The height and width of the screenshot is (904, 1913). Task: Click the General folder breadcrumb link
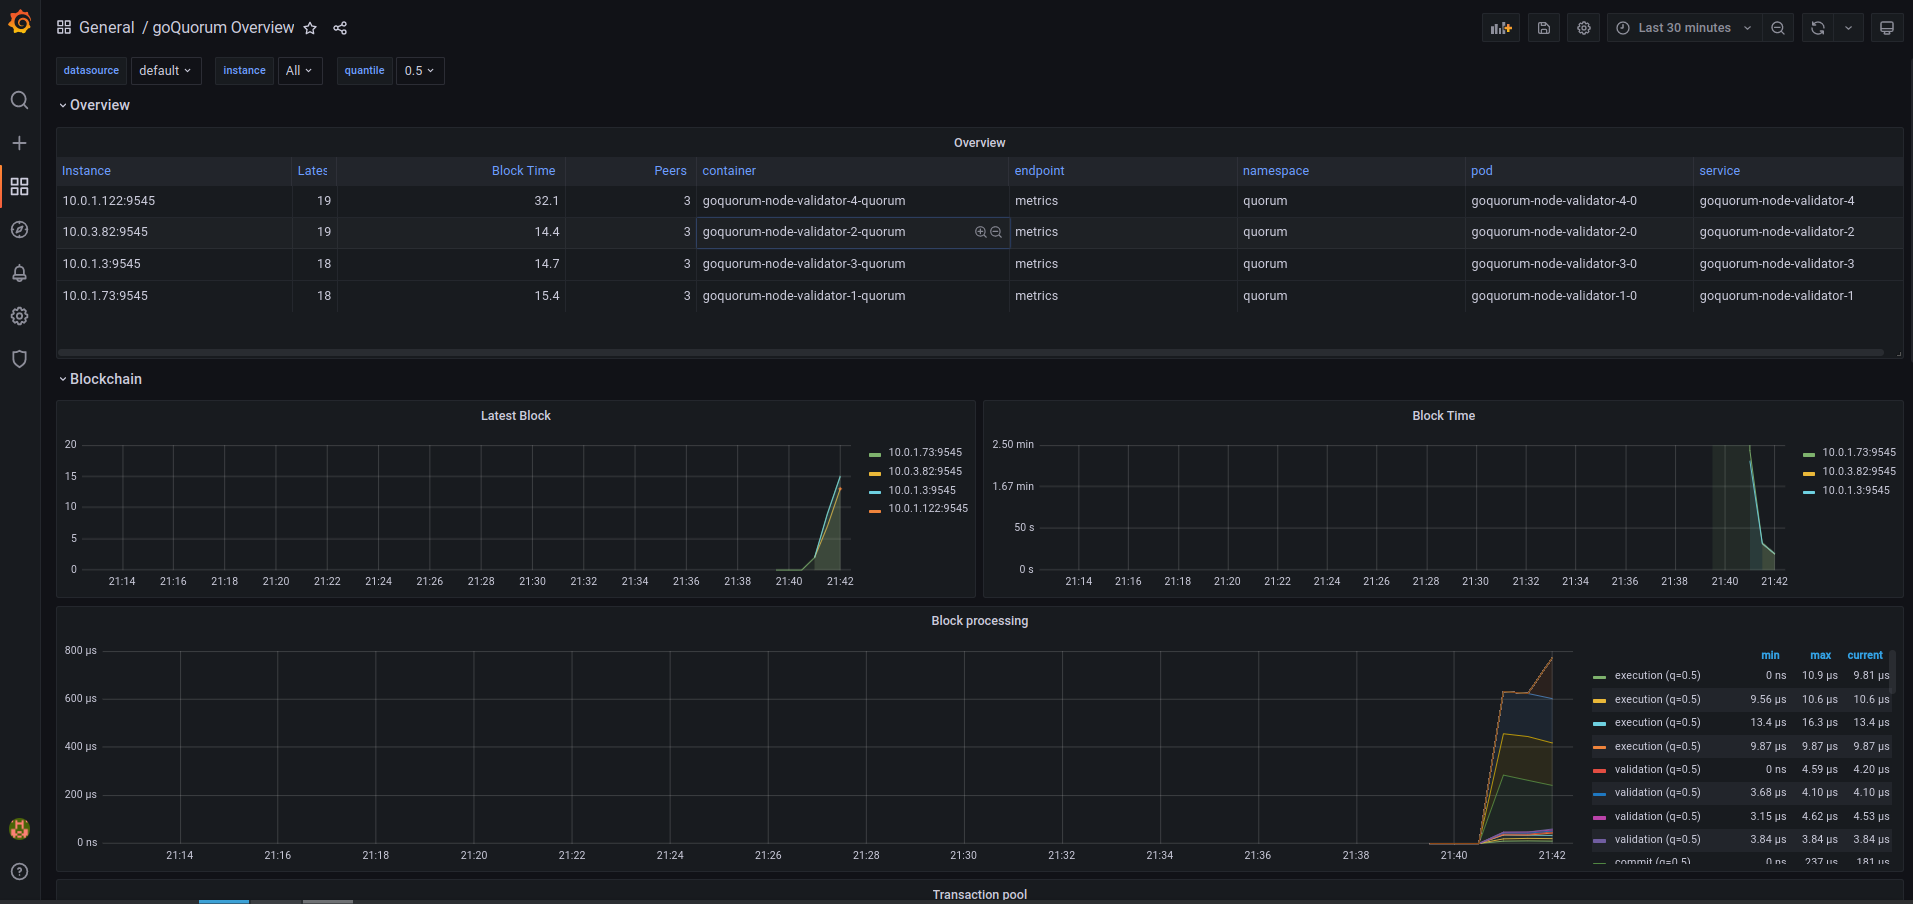[106, 28]
